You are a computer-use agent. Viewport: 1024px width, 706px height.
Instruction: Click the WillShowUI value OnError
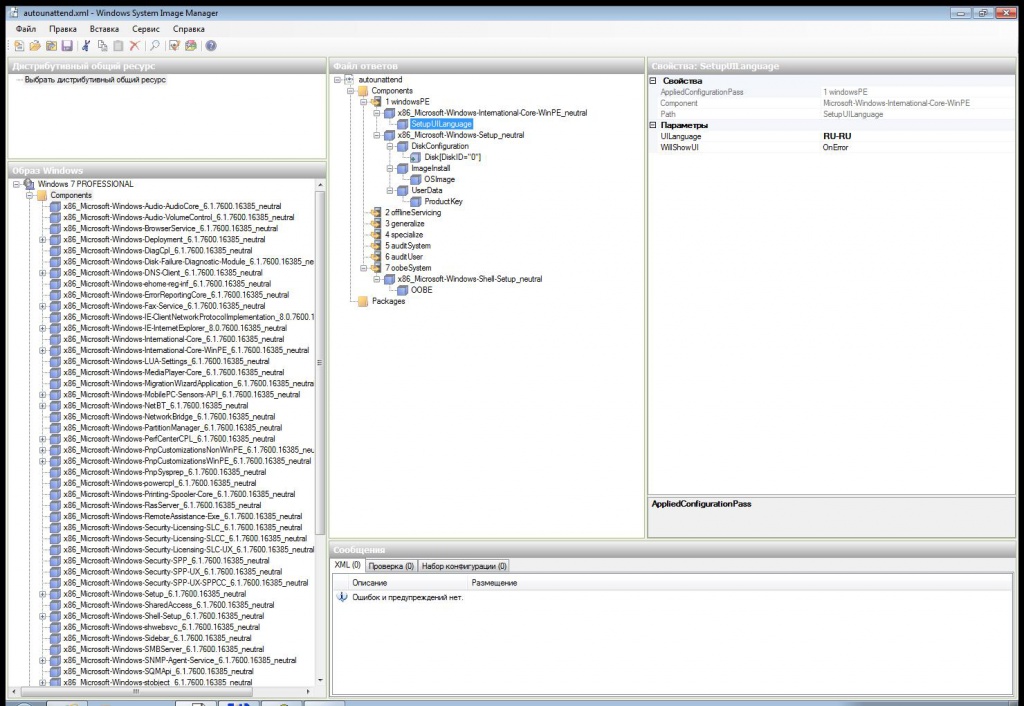pyautogui.click(x=918, y=148)
